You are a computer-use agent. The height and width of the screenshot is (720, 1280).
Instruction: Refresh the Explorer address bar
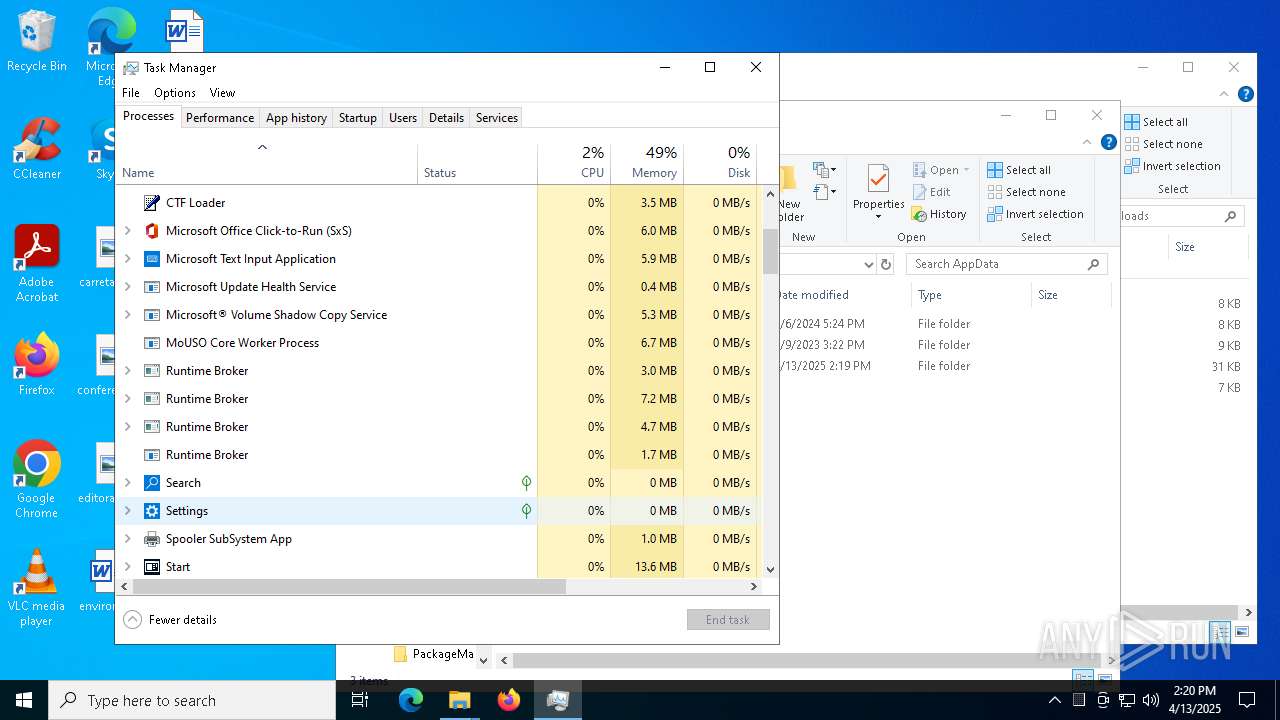(x=885, y=264)
